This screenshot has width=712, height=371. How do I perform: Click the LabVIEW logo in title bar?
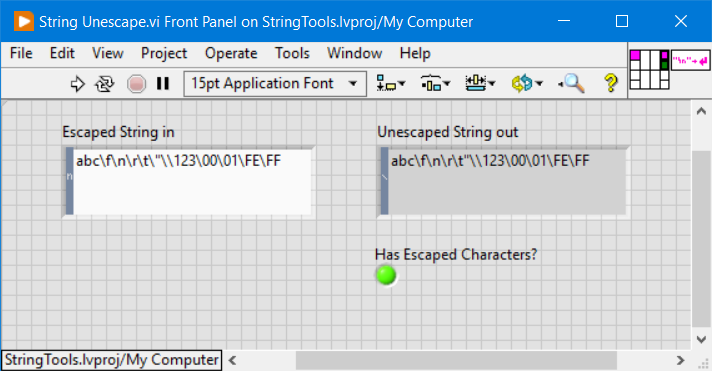[24, 21]
